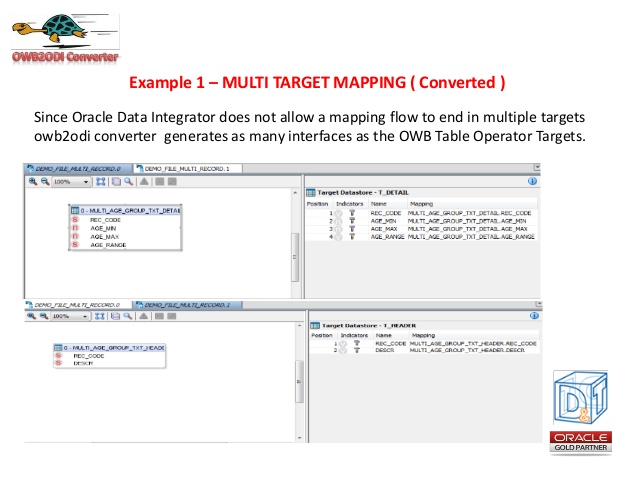
Task: Open the upper editor tab list dropdown
Action: pos(537,167)
